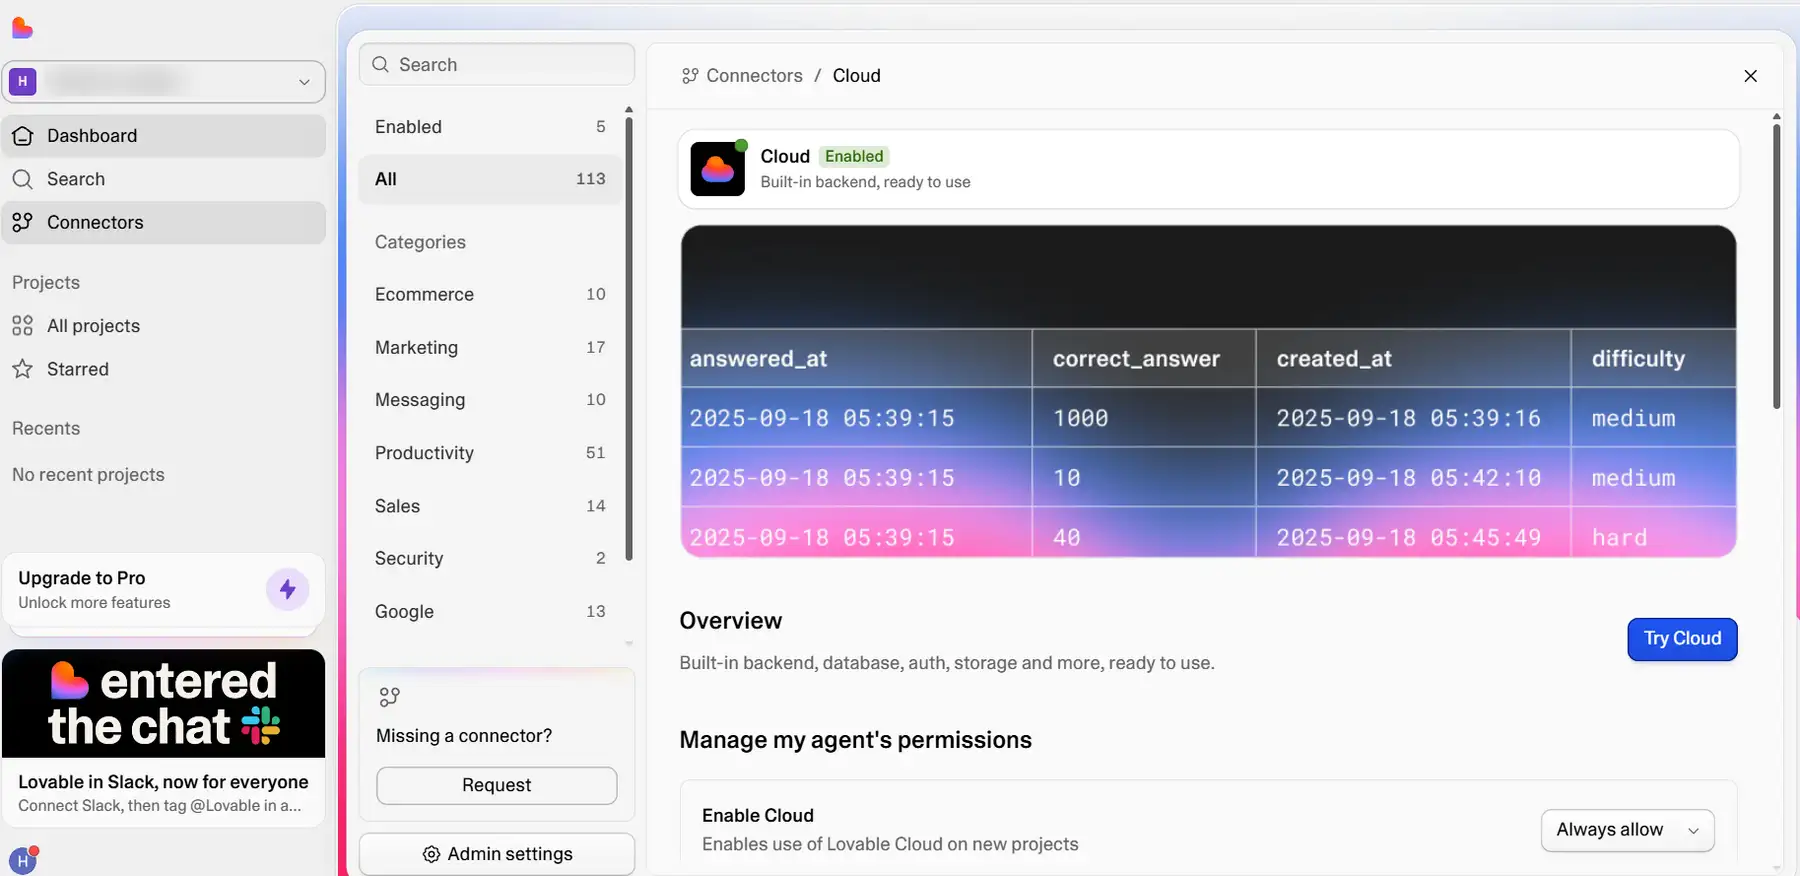Click the All projects grid icon
Viewport: 1800px width, 876px height.
[22, 326]
